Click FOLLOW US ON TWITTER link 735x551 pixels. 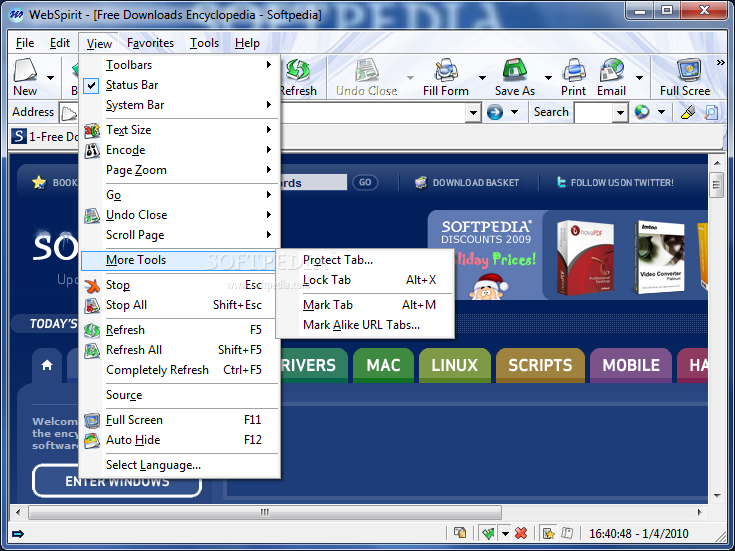(x=622, y=183)
